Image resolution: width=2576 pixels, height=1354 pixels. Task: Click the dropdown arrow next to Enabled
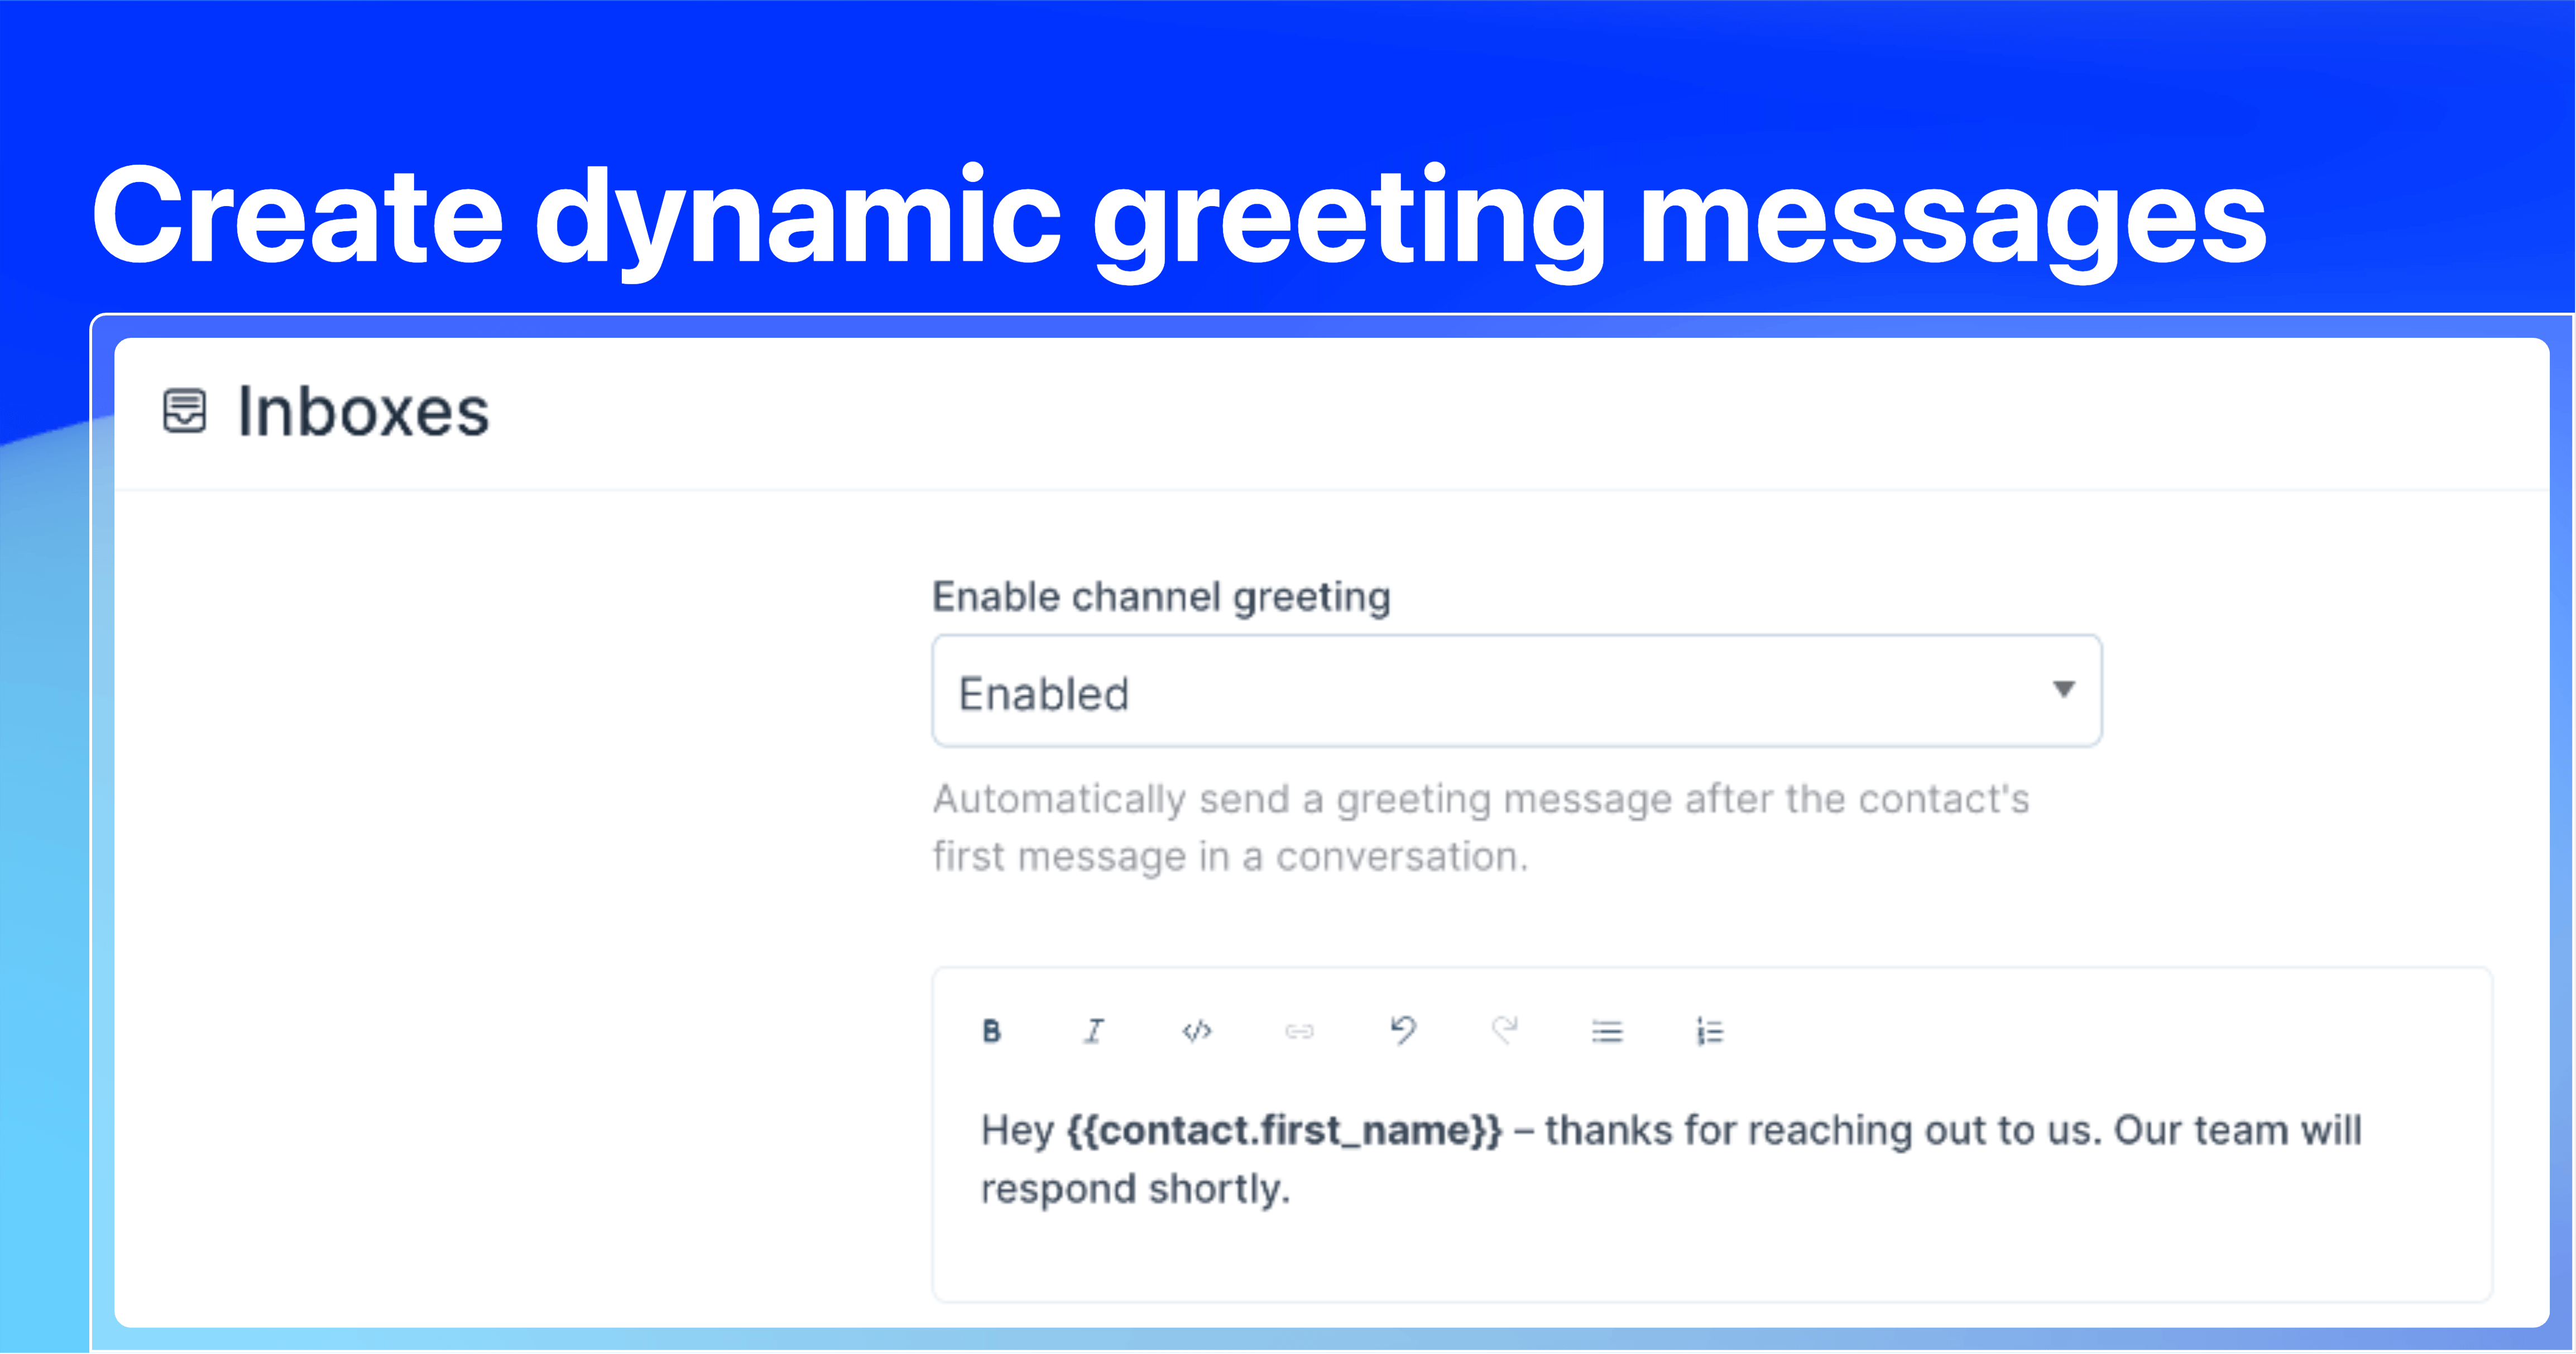[2063, 689]
